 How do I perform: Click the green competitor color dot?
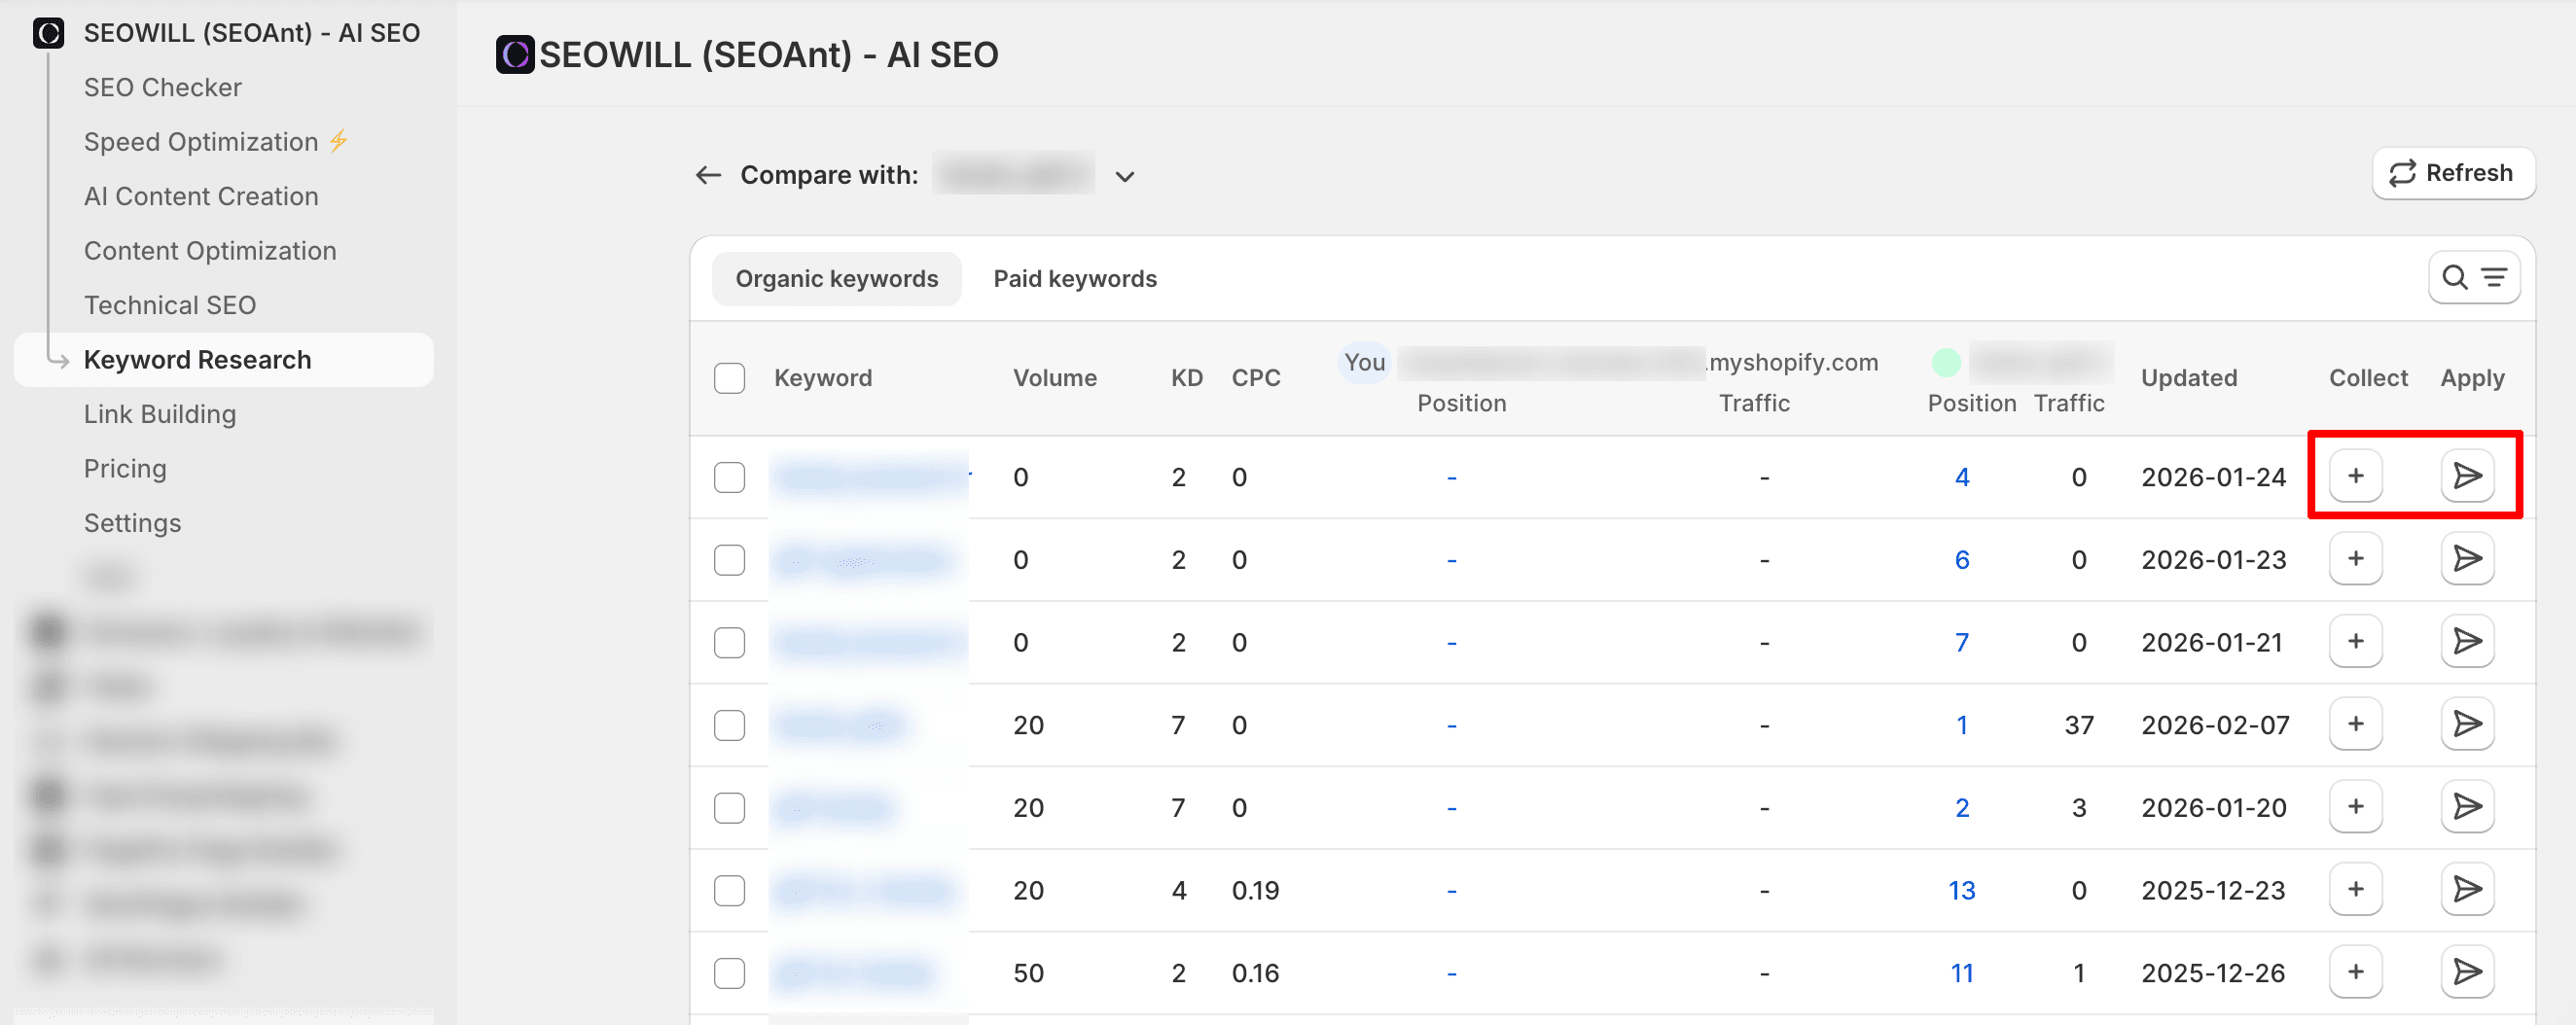(1945, 362)
